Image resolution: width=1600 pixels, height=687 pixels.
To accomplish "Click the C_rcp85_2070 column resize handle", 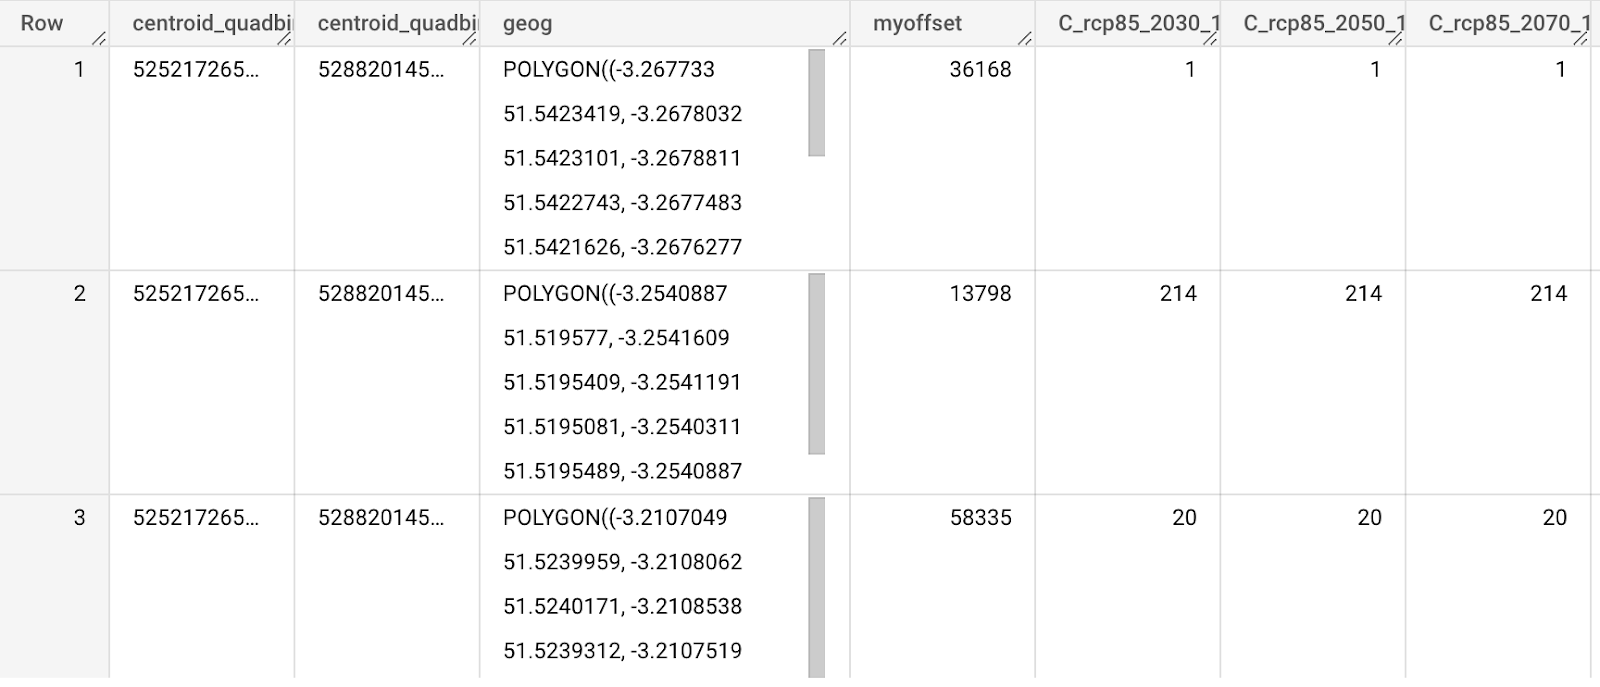I will [x=1580, y=39].
